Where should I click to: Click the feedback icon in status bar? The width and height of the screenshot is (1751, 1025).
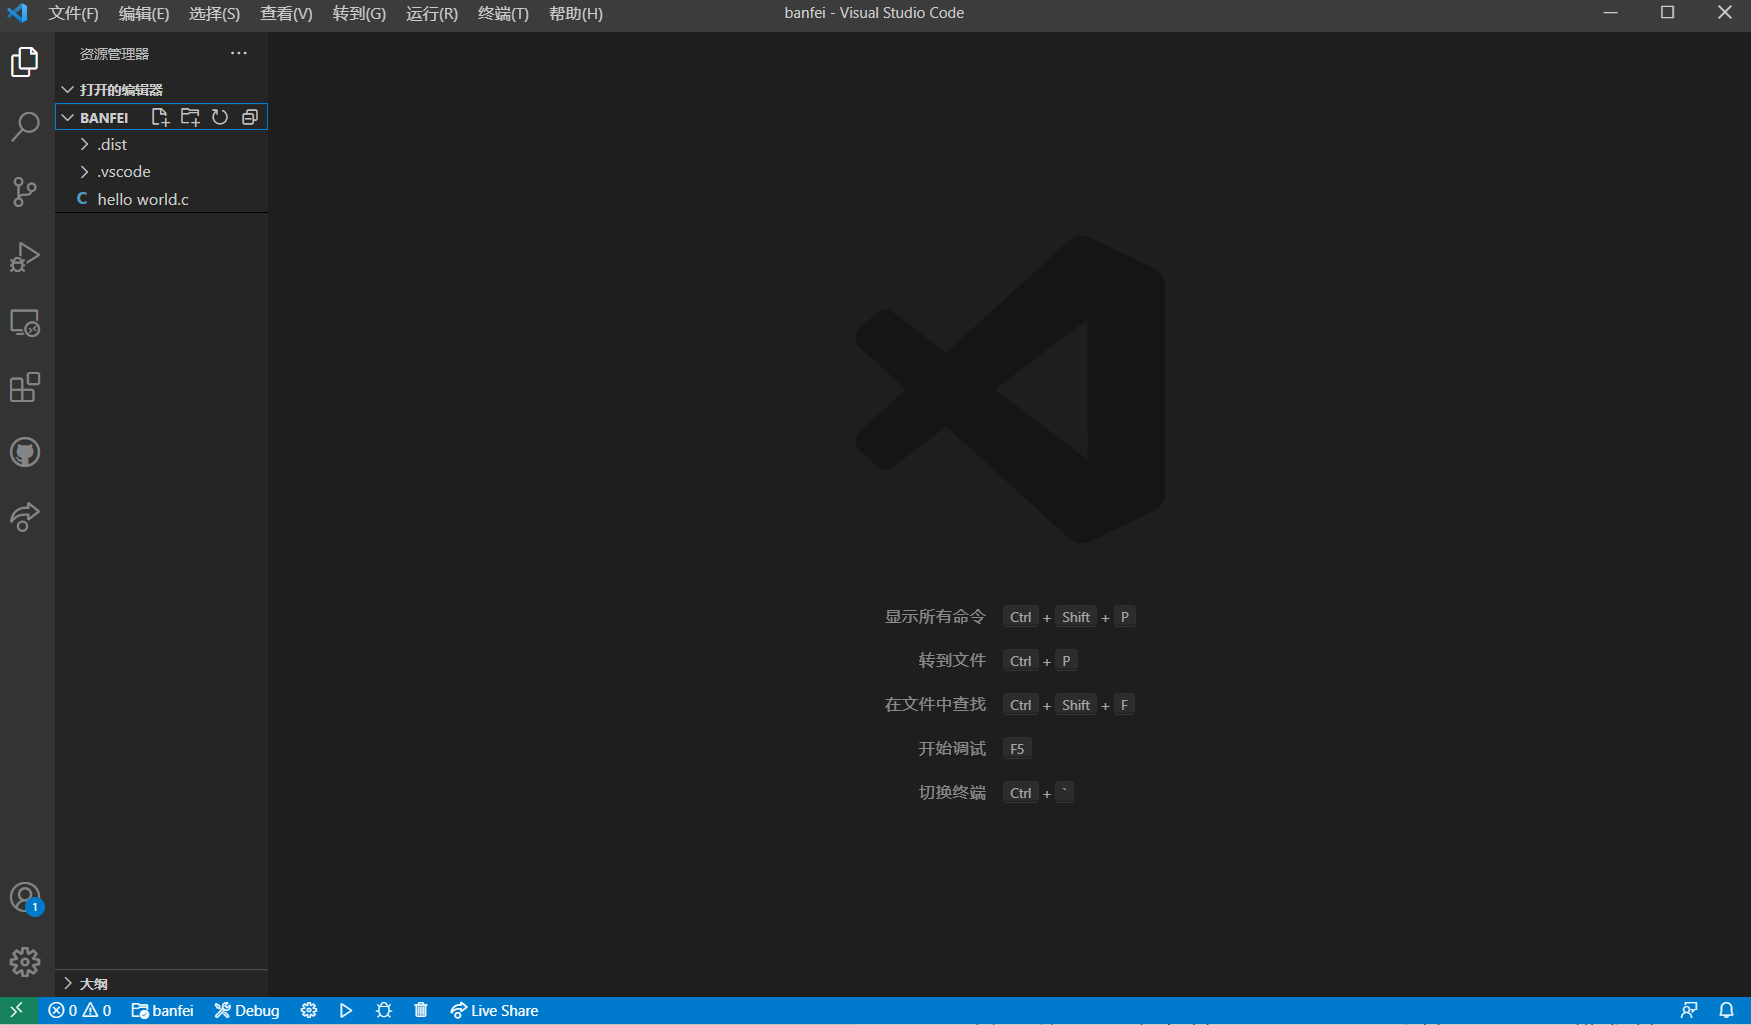tap(1689, 1010)
